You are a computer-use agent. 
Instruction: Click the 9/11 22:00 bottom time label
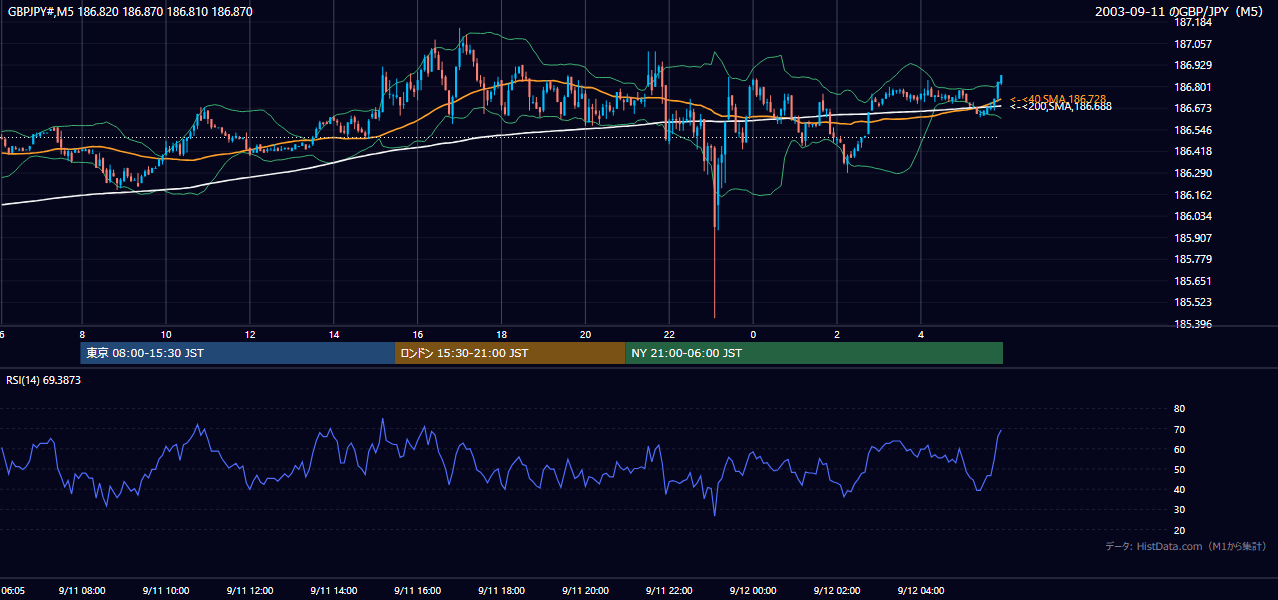tap(669, 590)
